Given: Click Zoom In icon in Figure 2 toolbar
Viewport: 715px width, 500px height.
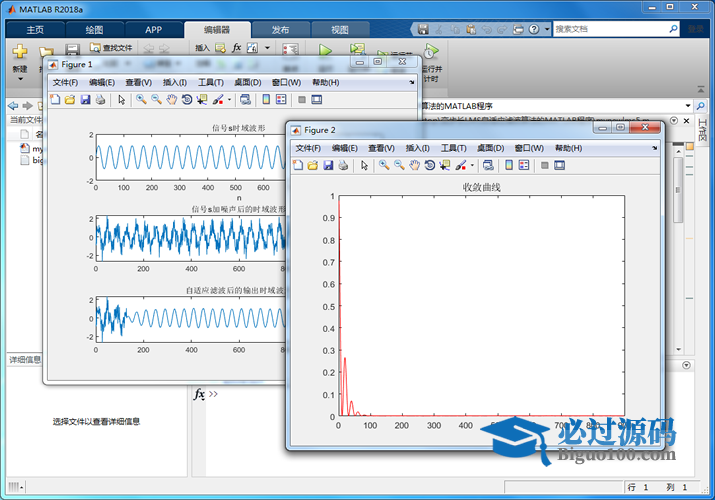Looking at the screenshot, I should pos(384,165).
